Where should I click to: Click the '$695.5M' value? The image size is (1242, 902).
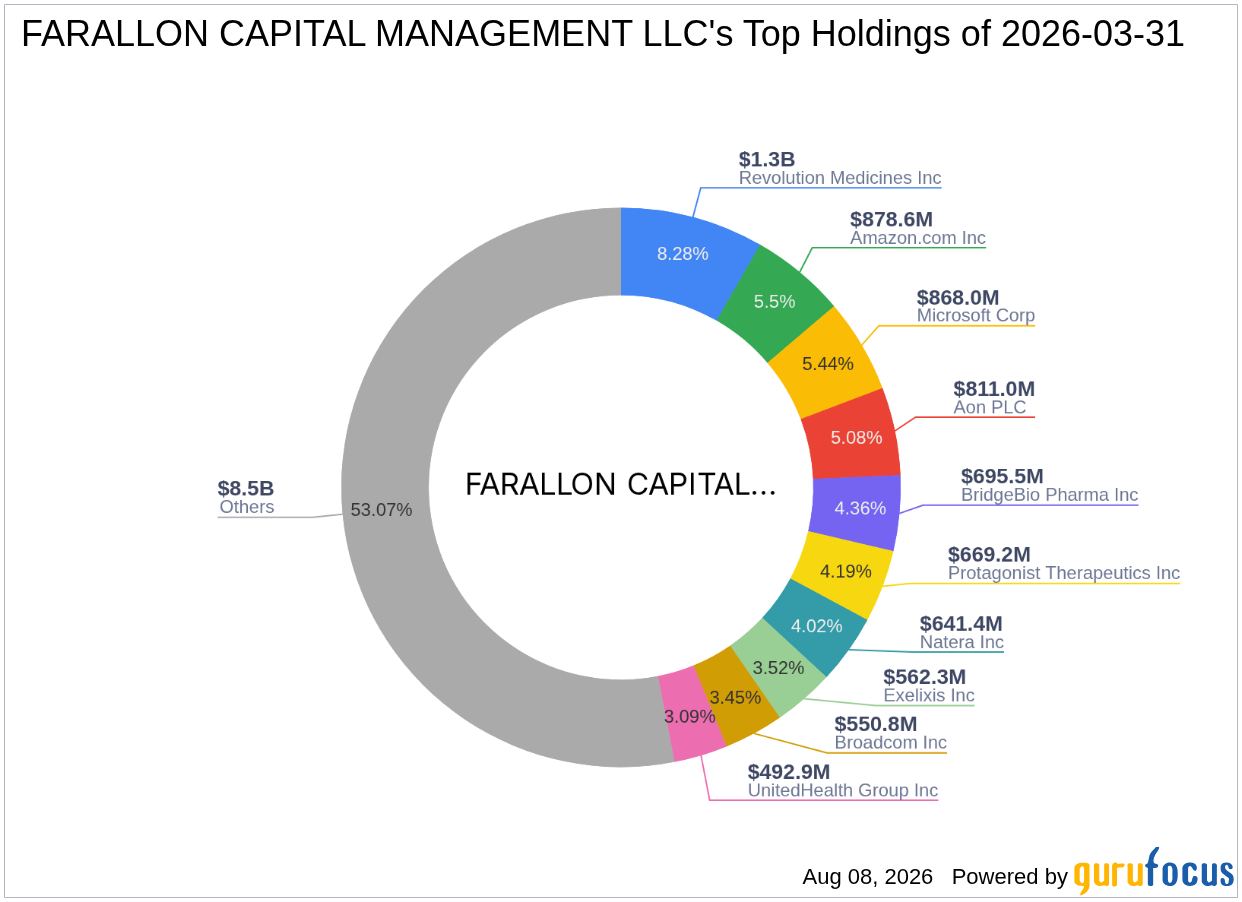point(1002,476)
